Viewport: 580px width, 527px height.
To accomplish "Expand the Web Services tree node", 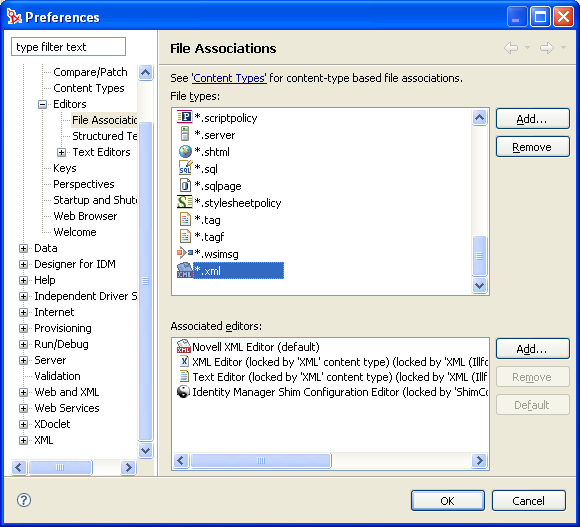I will [23, 408].
